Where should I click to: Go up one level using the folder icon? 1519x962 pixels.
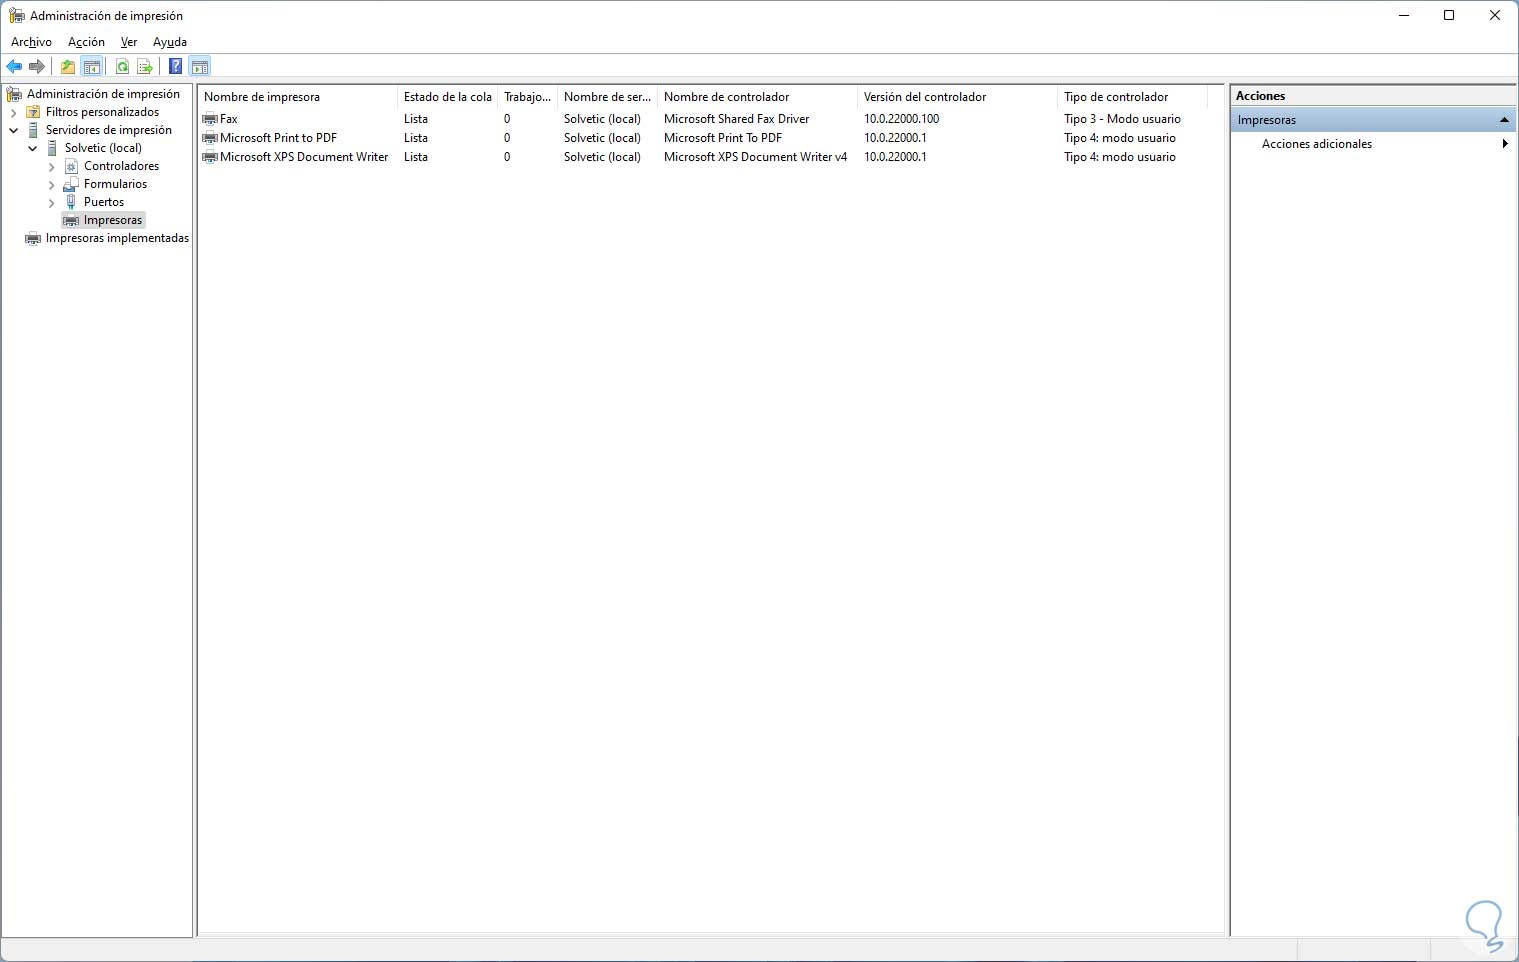(x=68, y=67)
